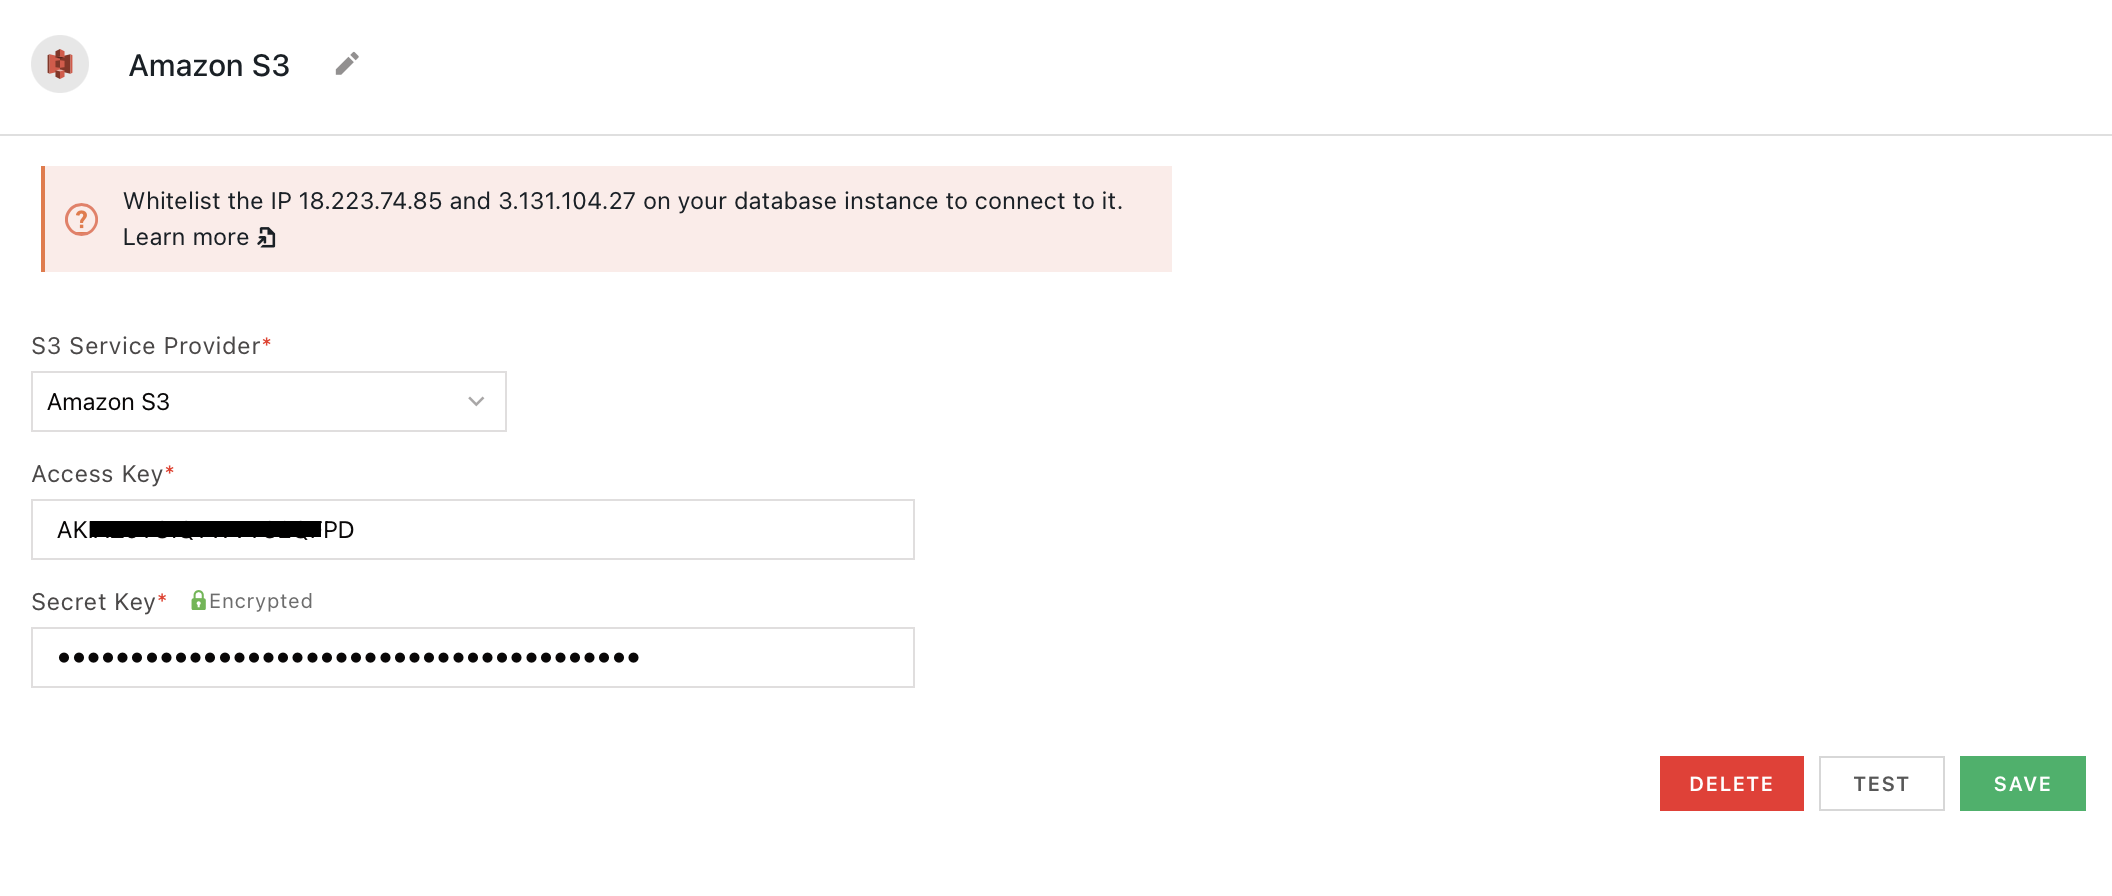
Task: Click the Amazon S3 connector logo
Action: tap(60, 66)
